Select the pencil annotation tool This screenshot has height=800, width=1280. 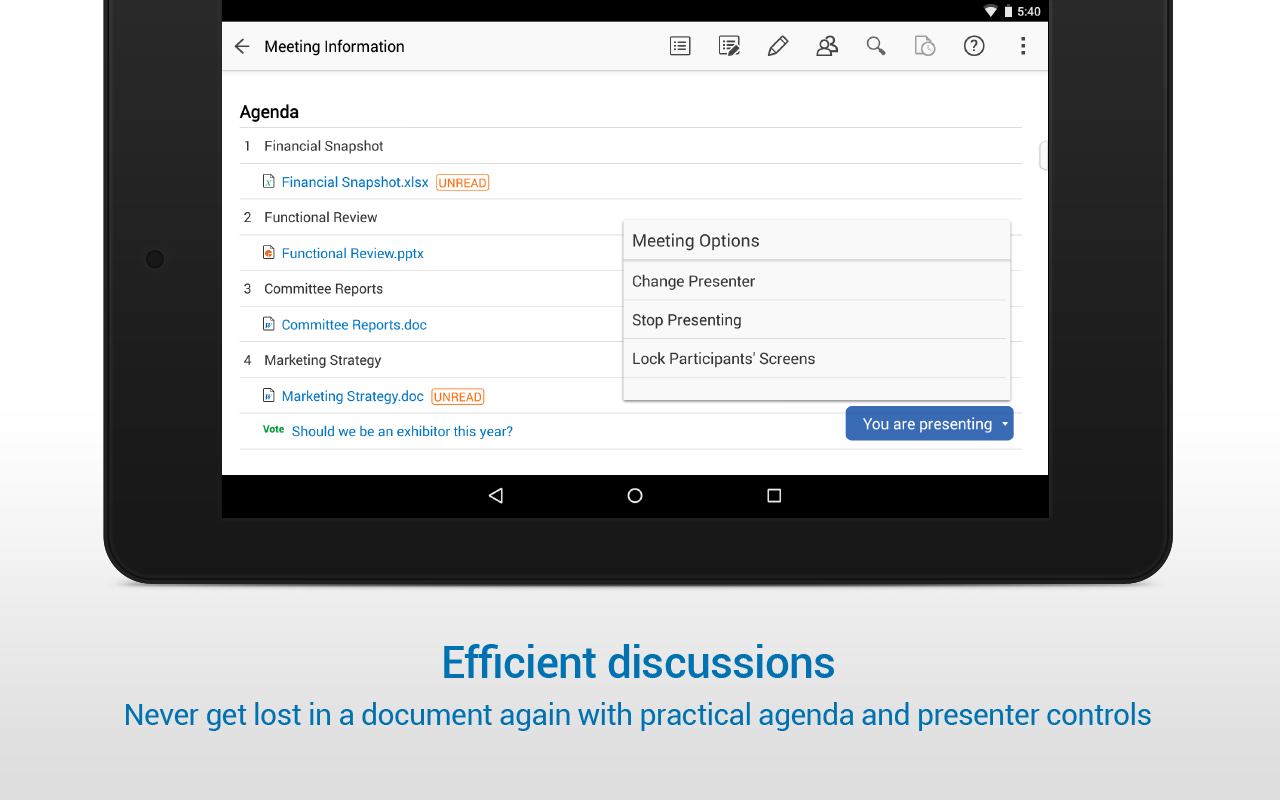778,46
